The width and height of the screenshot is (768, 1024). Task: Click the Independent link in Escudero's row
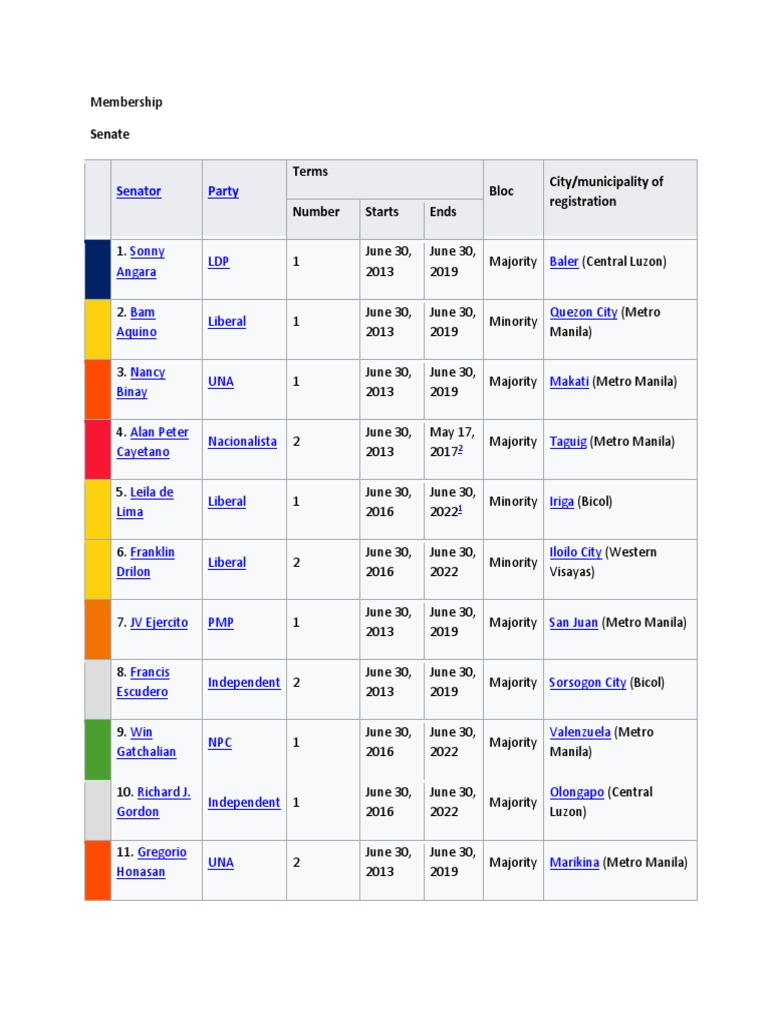244,682
